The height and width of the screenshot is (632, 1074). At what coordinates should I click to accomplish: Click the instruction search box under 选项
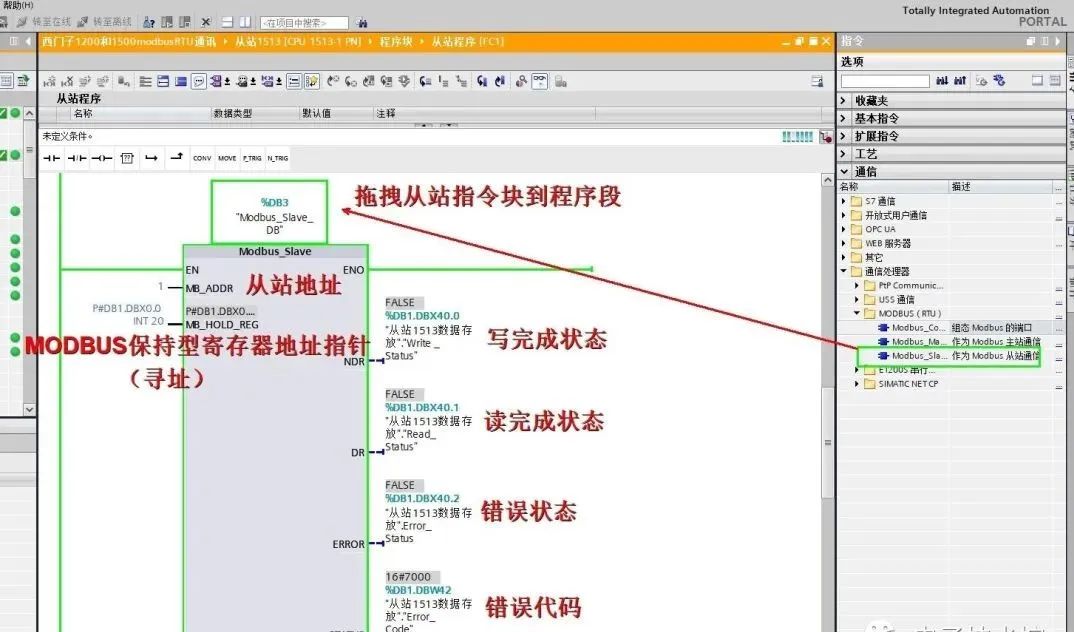click(885, 81)
